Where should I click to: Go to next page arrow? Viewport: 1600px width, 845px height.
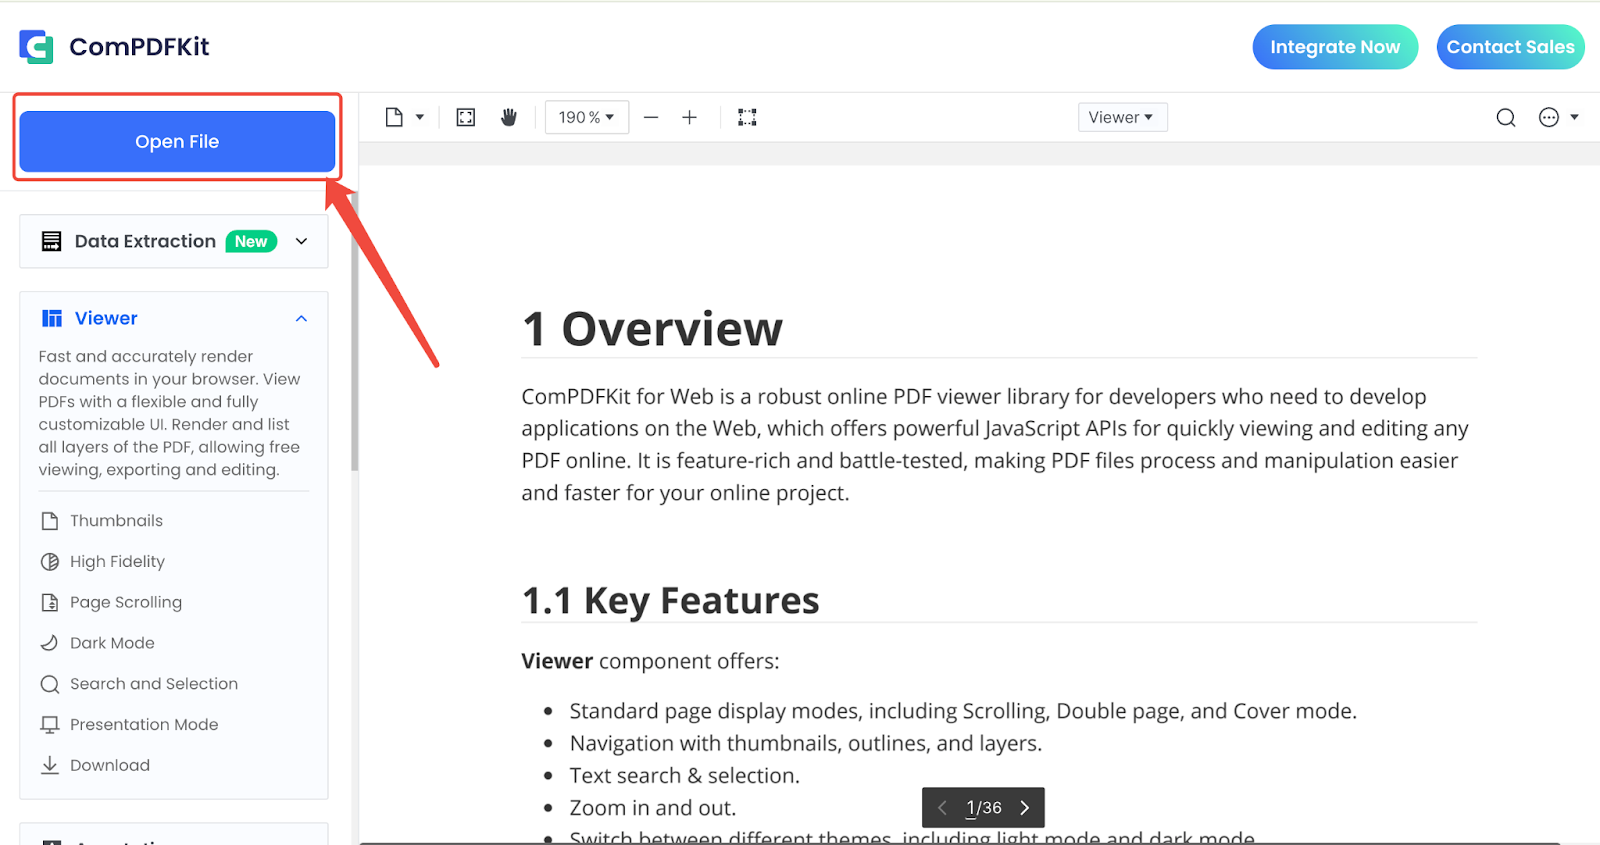[x=1024, y=807]
